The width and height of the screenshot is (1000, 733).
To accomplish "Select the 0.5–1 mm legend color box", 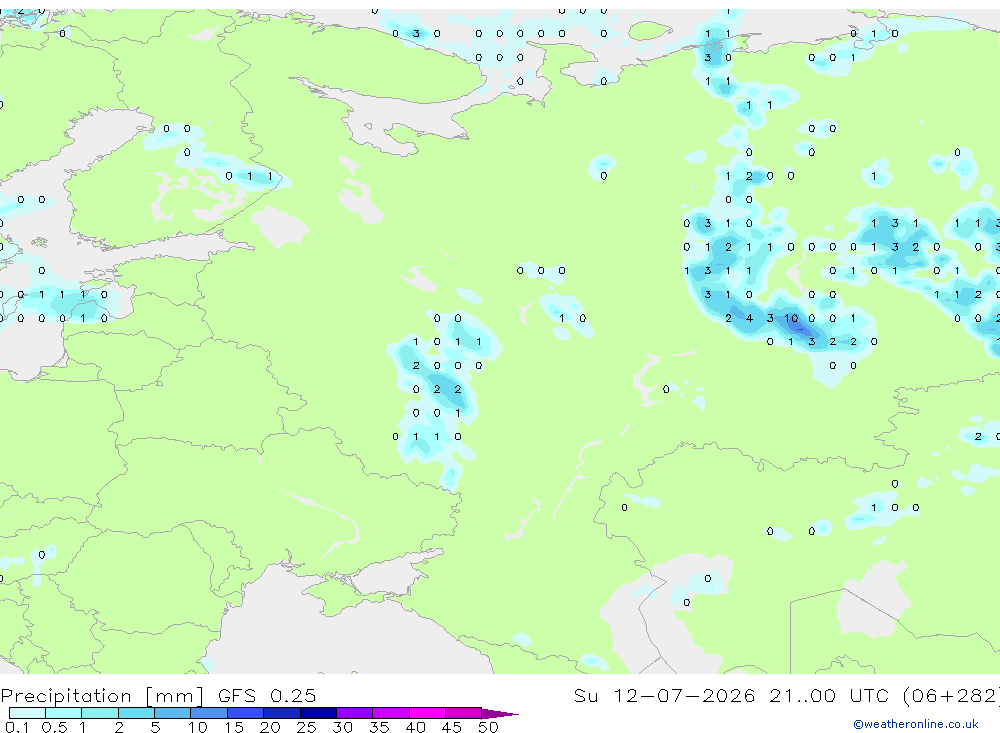I will (63, 713).
